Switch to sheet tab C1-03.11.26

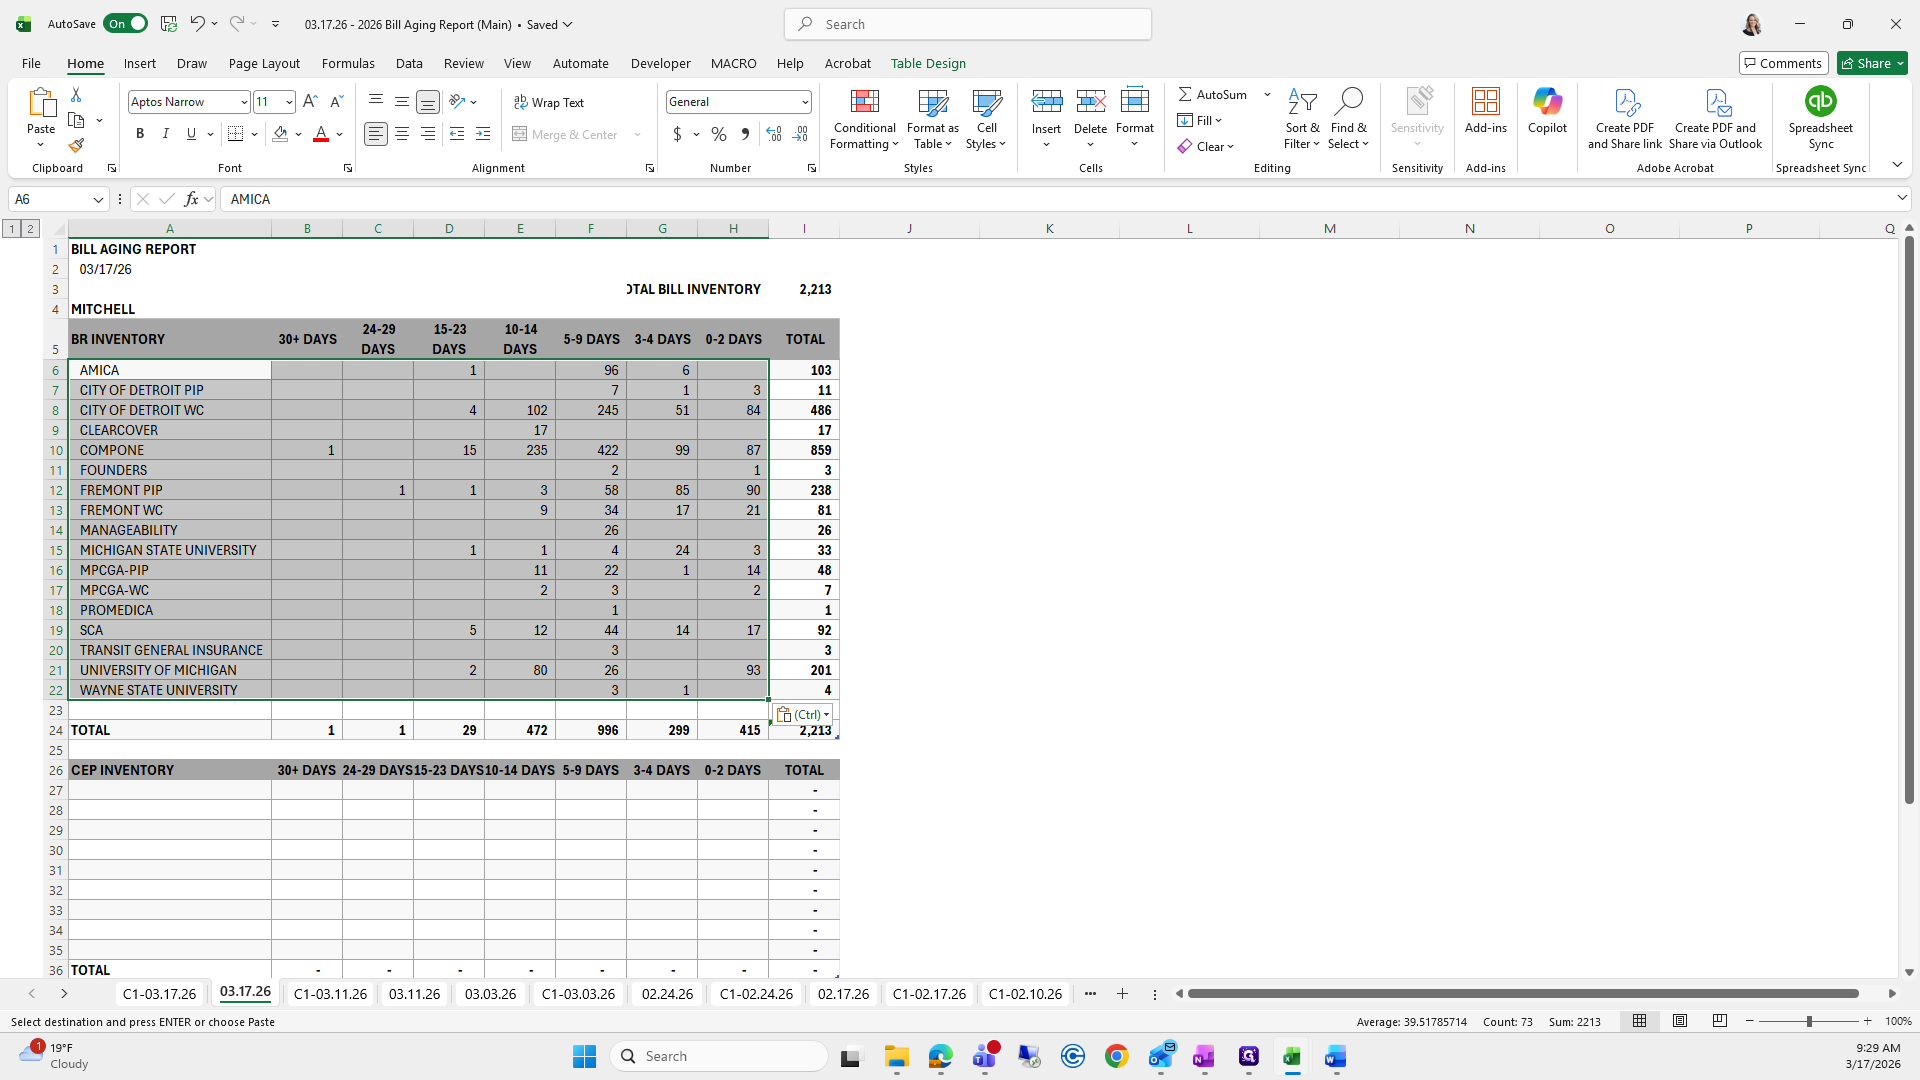pos(330,994)
